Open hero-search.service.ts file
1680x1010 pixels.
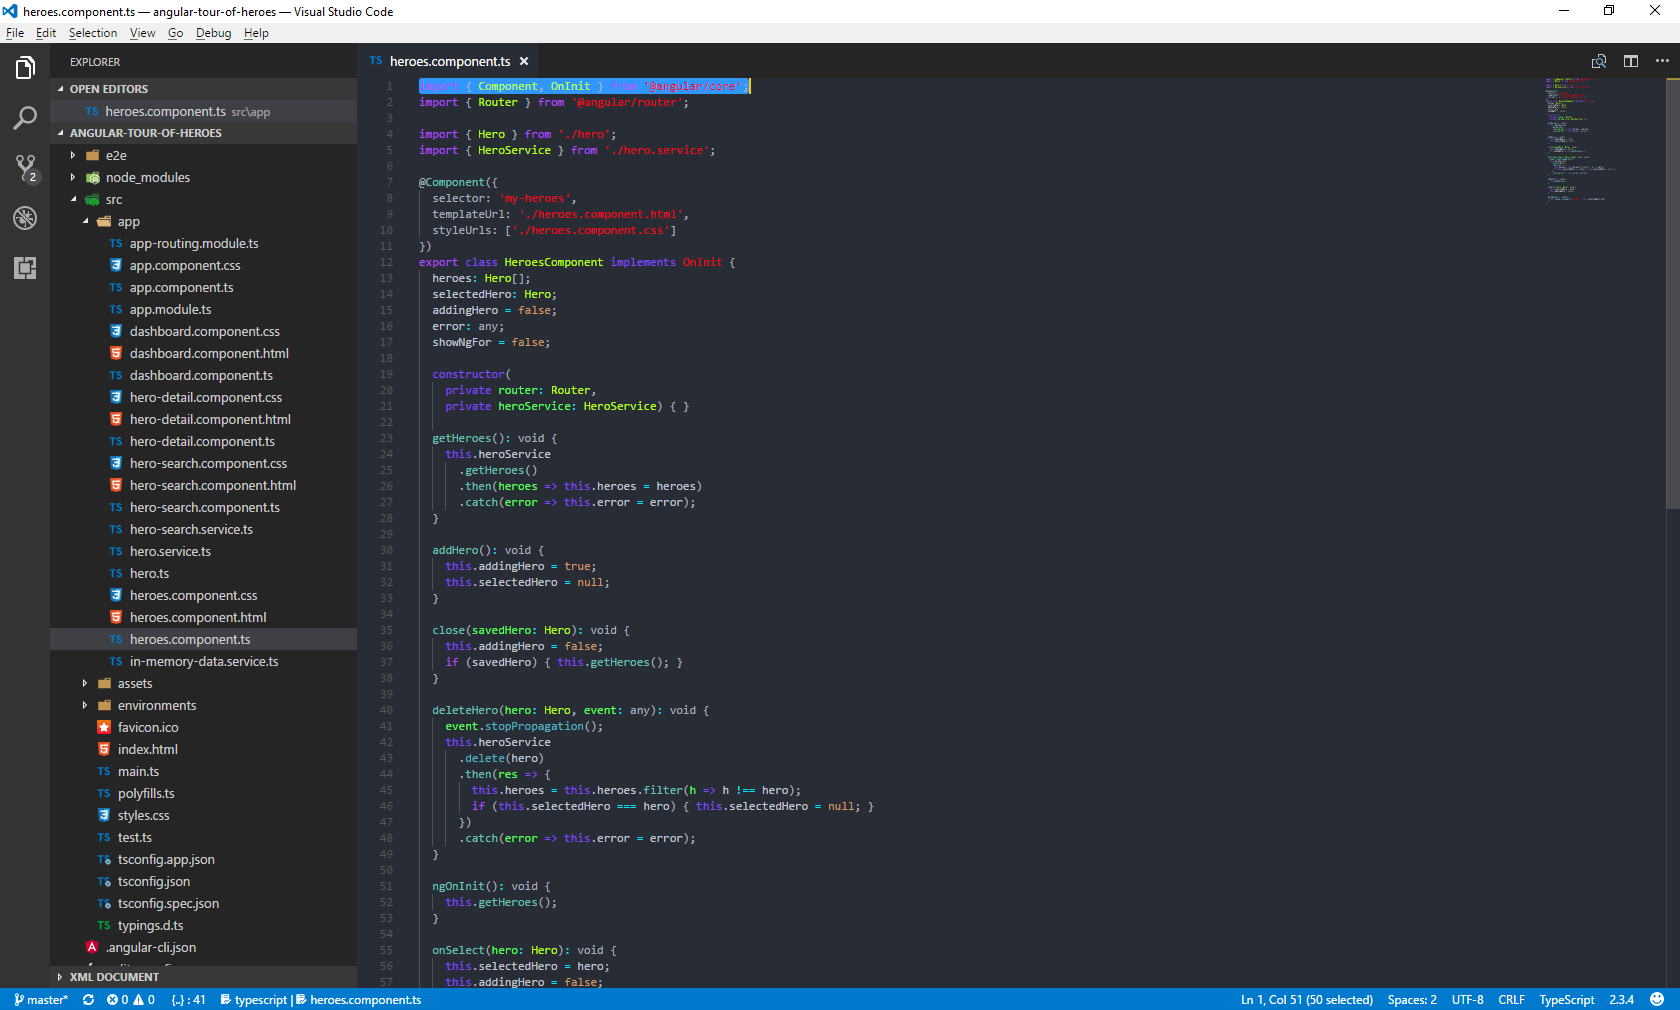point(204,530)
